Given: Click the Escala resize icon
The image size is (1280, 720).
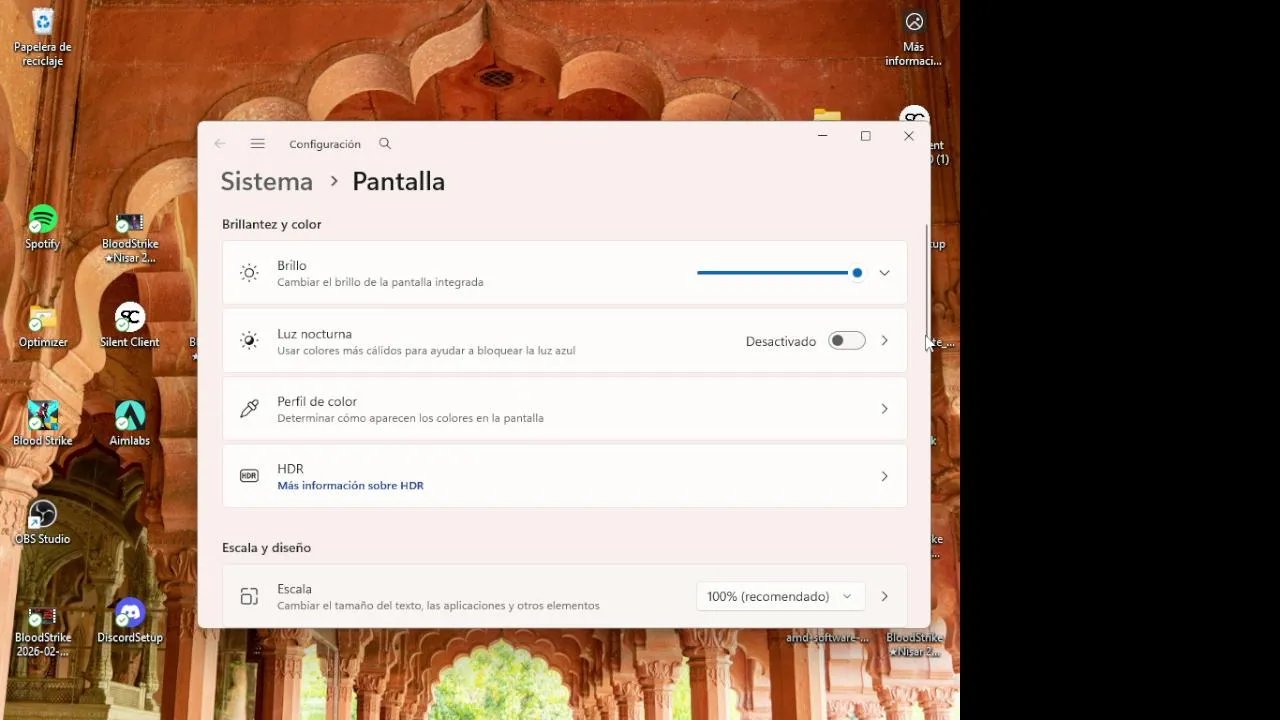Looking at the screenshot, I should tap(249, 596).
